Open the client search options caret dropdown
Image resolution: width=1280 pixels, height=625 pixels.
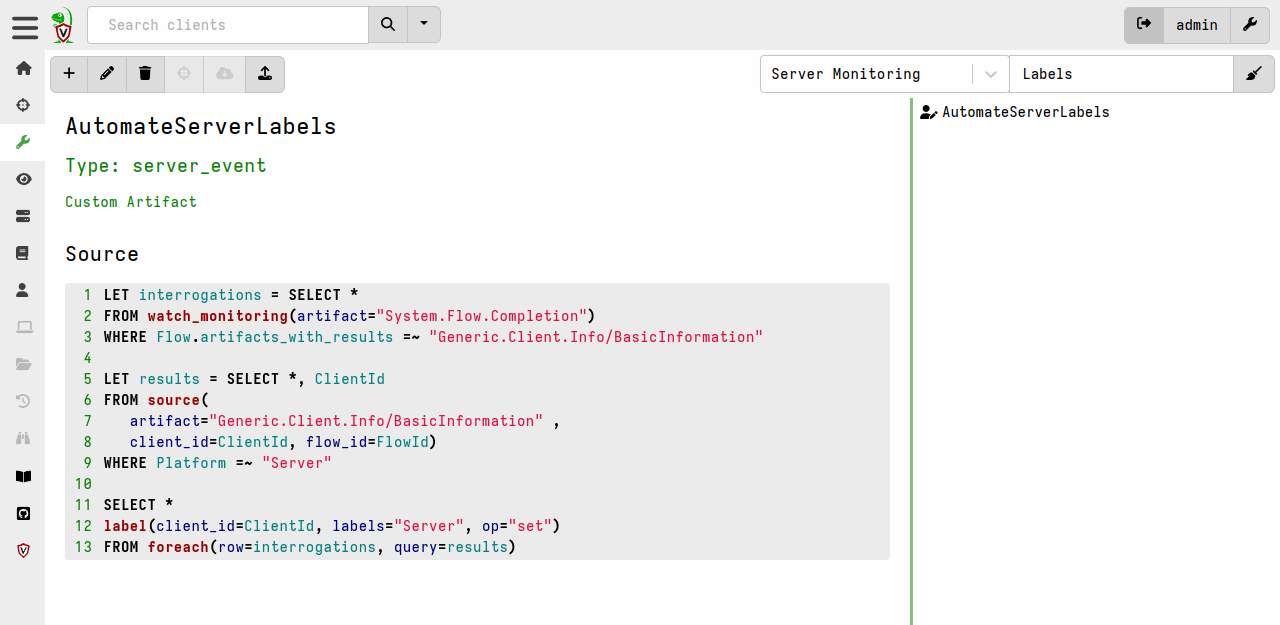click(424, 25)
